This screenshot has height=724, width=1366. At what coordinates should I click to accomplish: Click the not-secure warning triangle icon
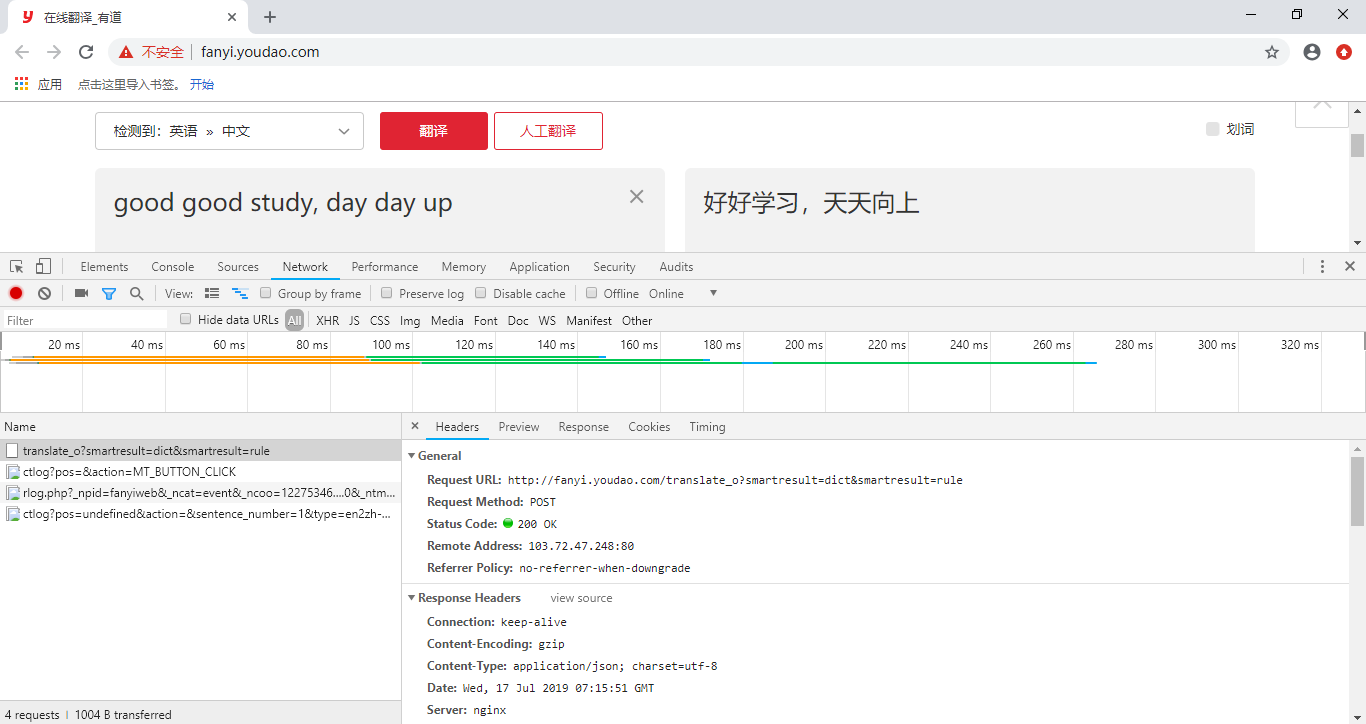click(x=126, y=52)
